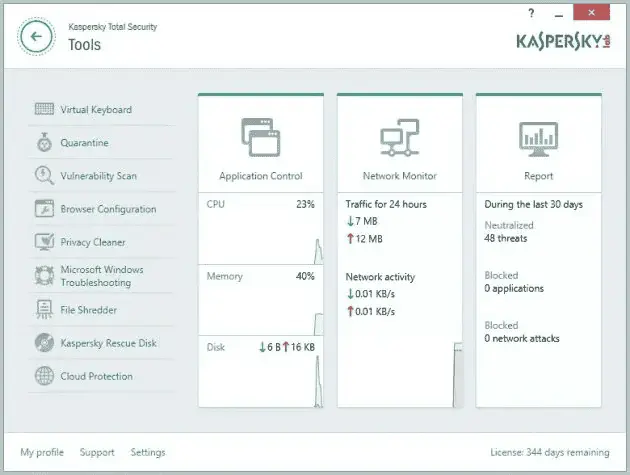Click 'Traffic for 24 hours' heading
Screen dimensions: 630x475
(x=386, y=204)
